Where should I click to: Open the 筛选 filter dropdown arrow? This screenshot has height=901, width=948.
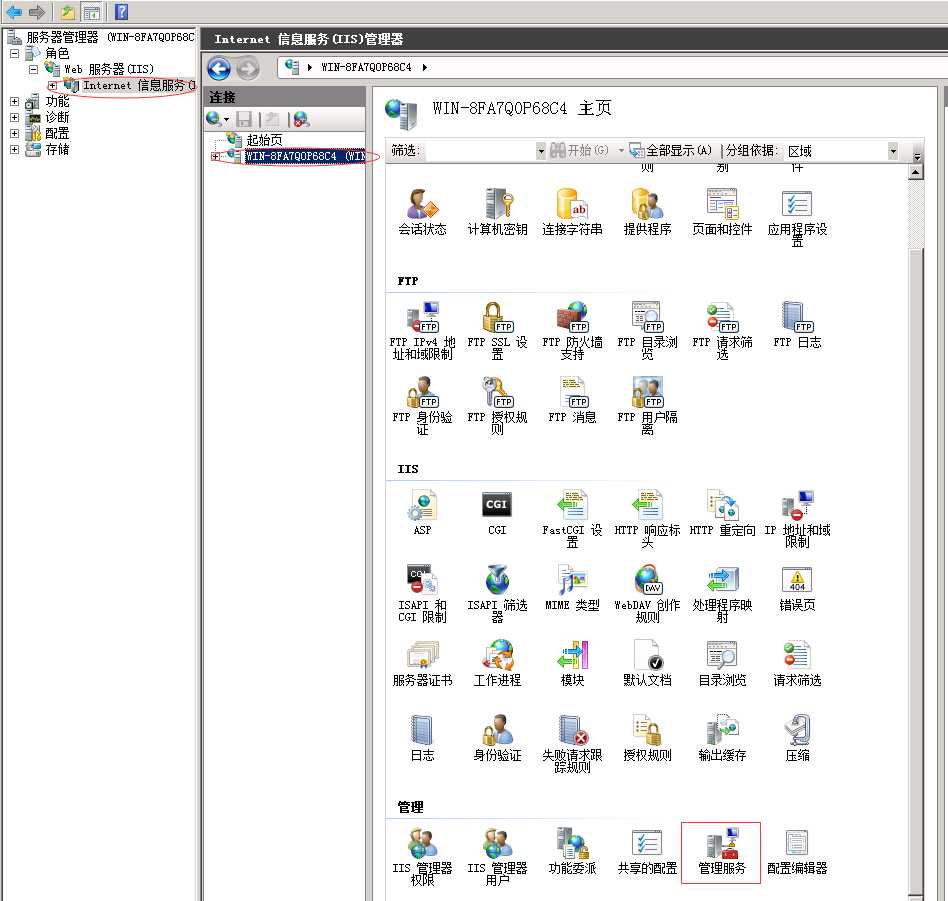(541, 151)
